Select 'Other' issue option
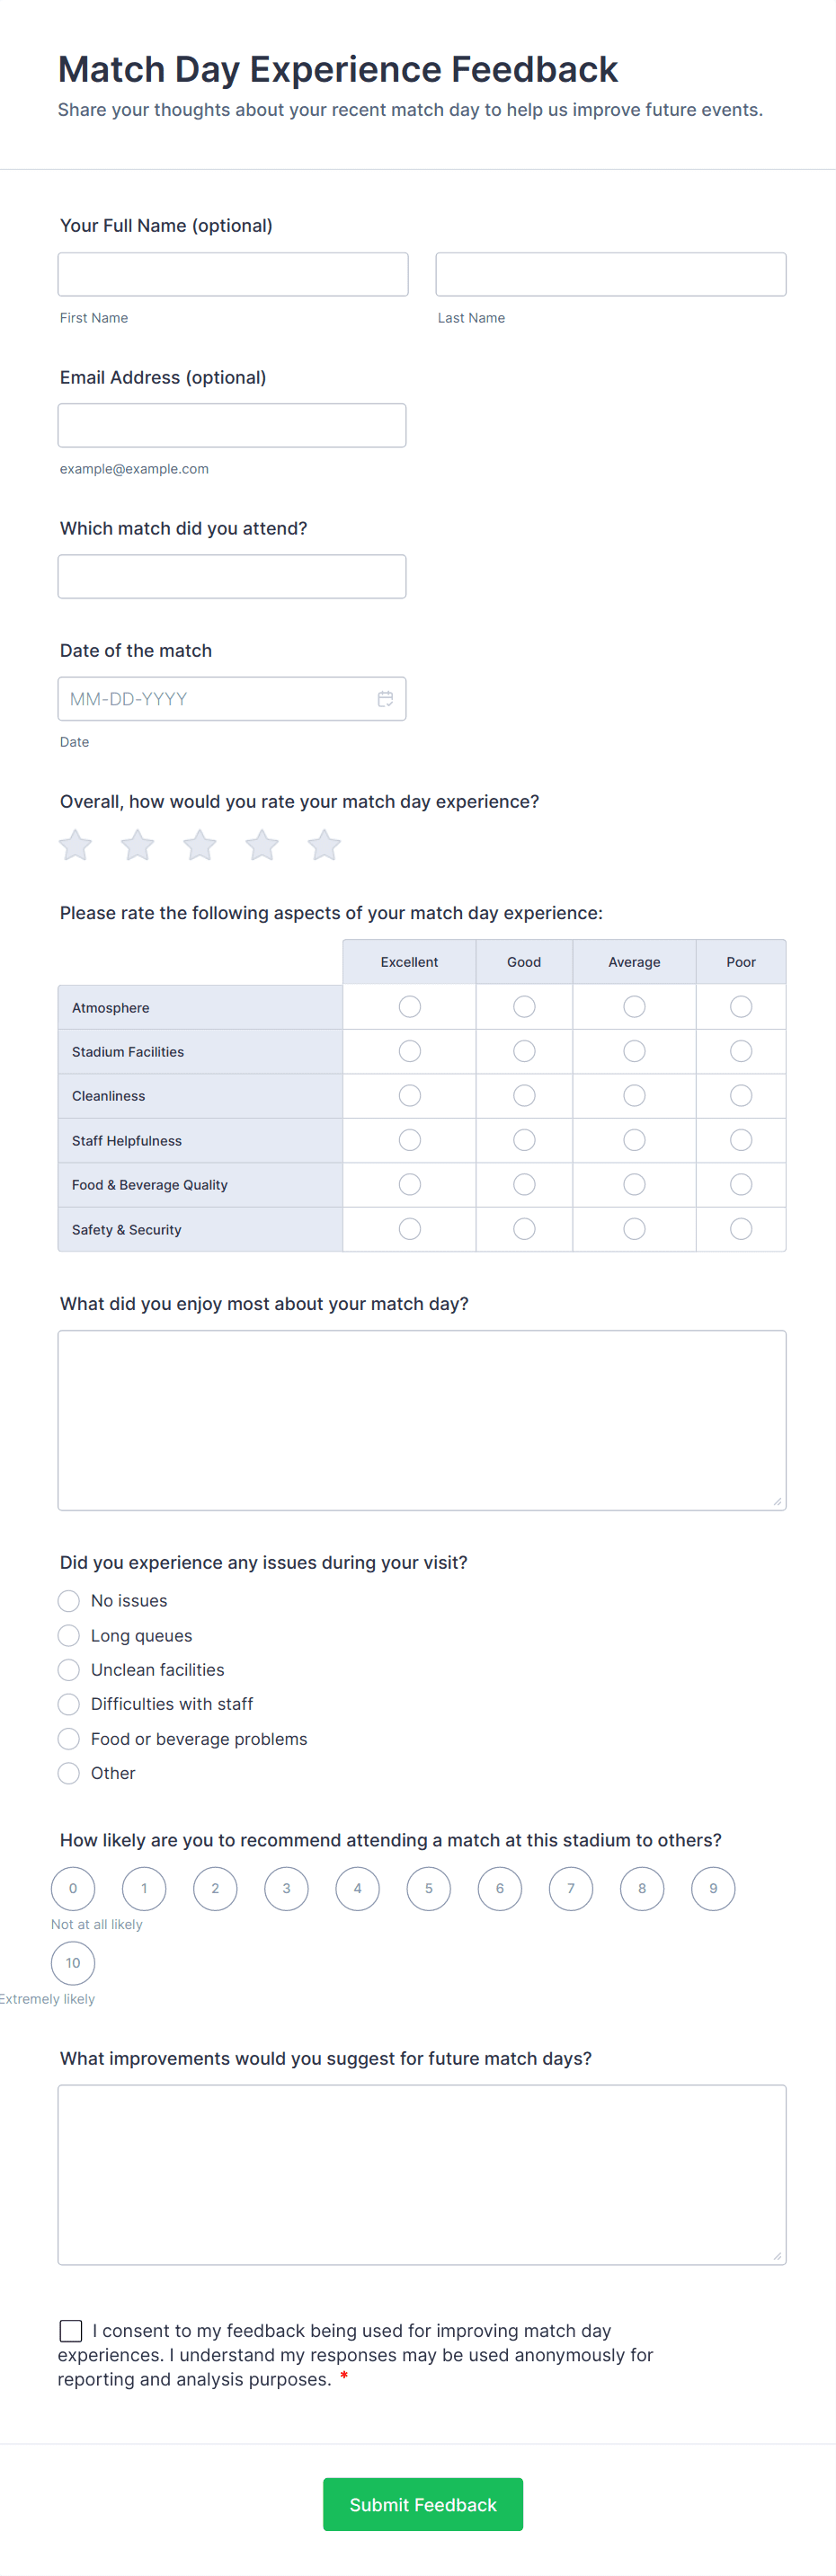836x2576 pixels. pos(69,1773)
